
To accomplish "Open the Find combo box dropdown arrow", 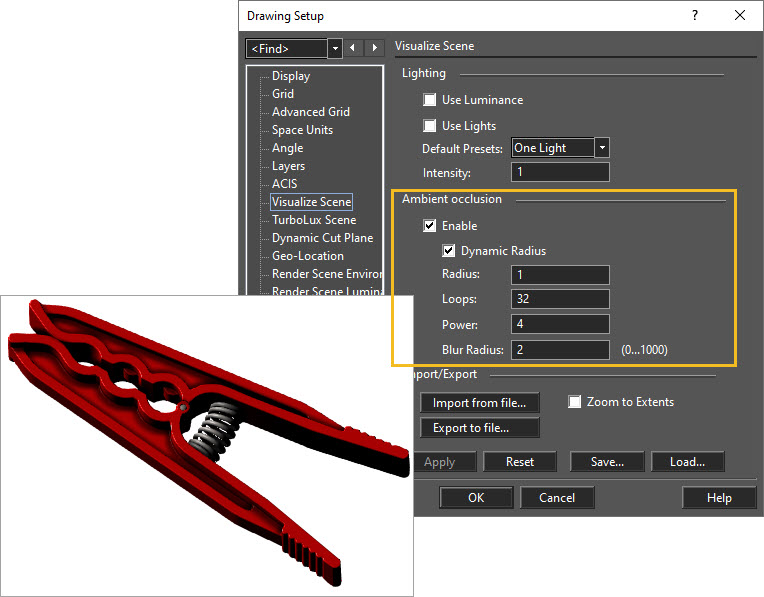I will pyautogui.click(x=335, y=48).
